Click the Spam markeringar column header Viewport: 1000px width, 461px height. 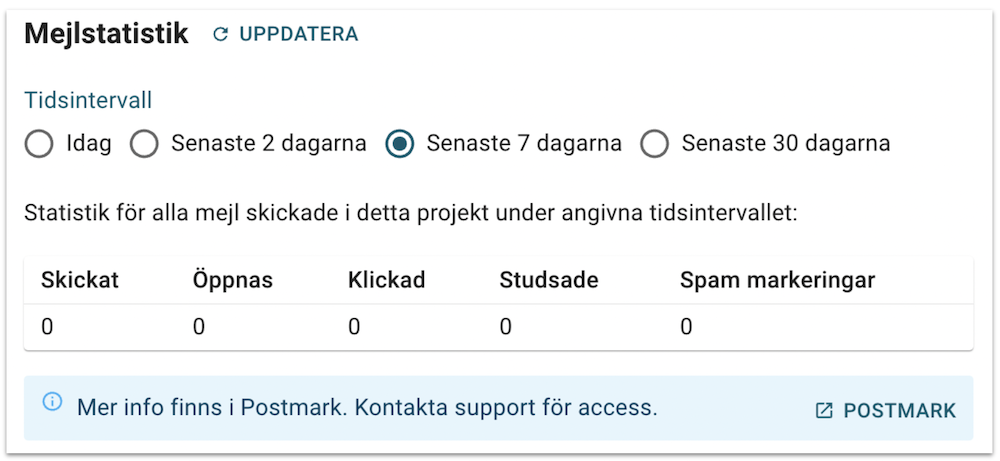777,280
